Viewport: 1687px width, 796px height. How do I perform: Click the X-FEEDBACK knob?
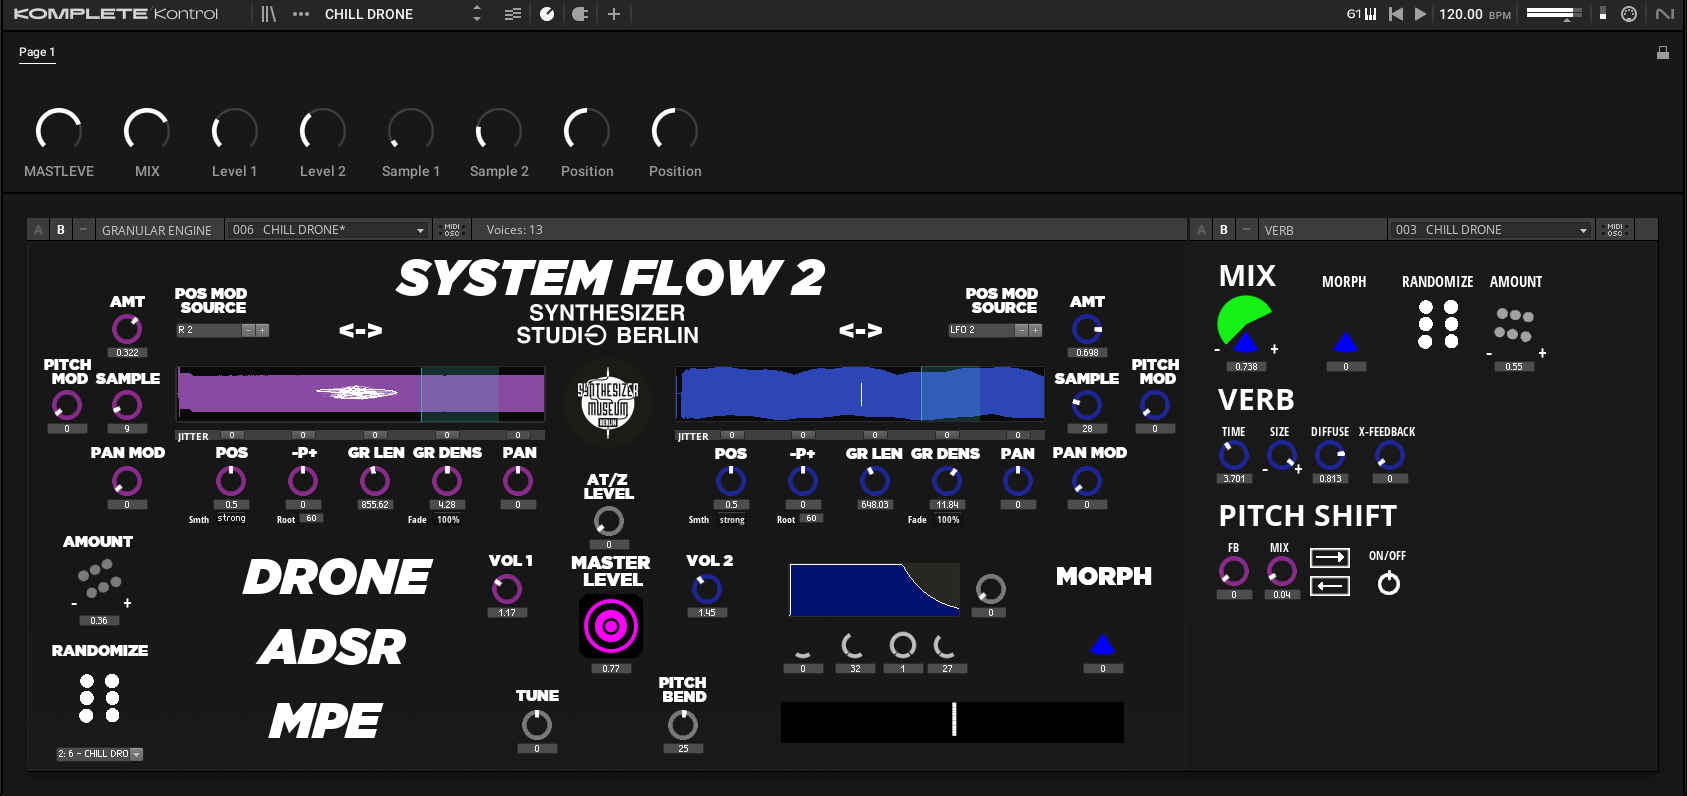(x=1389, y=456)
